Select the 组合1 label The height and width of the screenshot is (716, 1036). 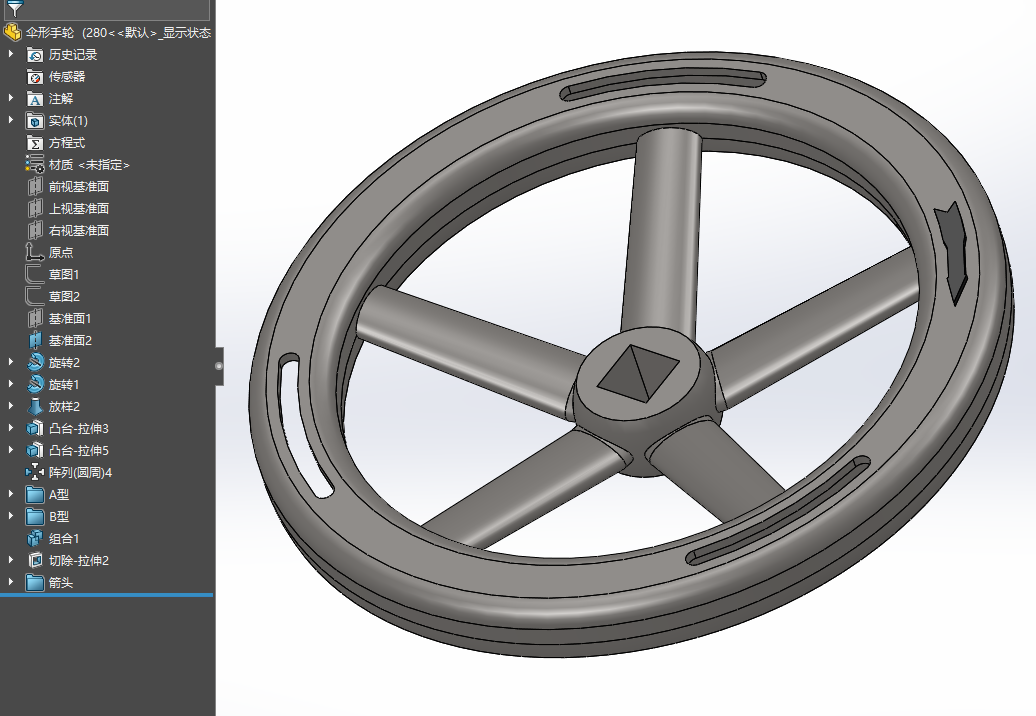pyautogui.click(x=64, y=538)
